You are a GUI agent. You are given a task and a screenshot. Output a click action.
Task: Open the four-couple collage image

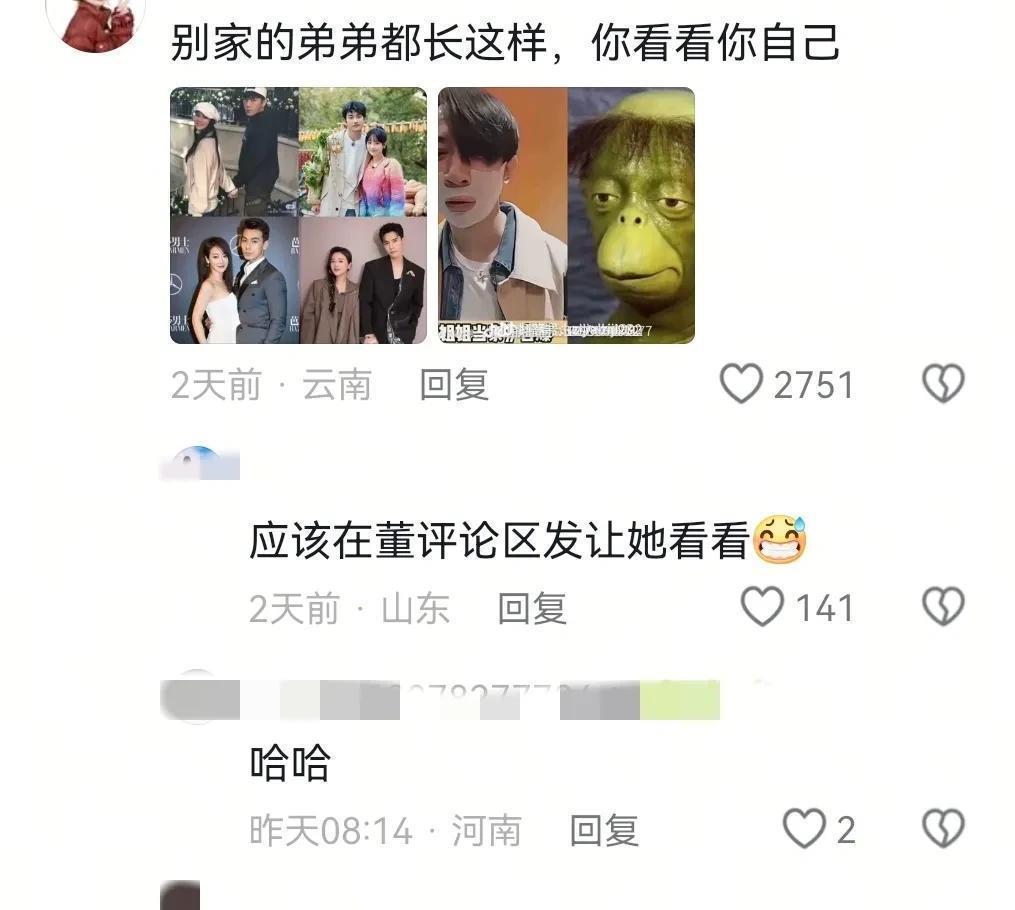(298, 216)
